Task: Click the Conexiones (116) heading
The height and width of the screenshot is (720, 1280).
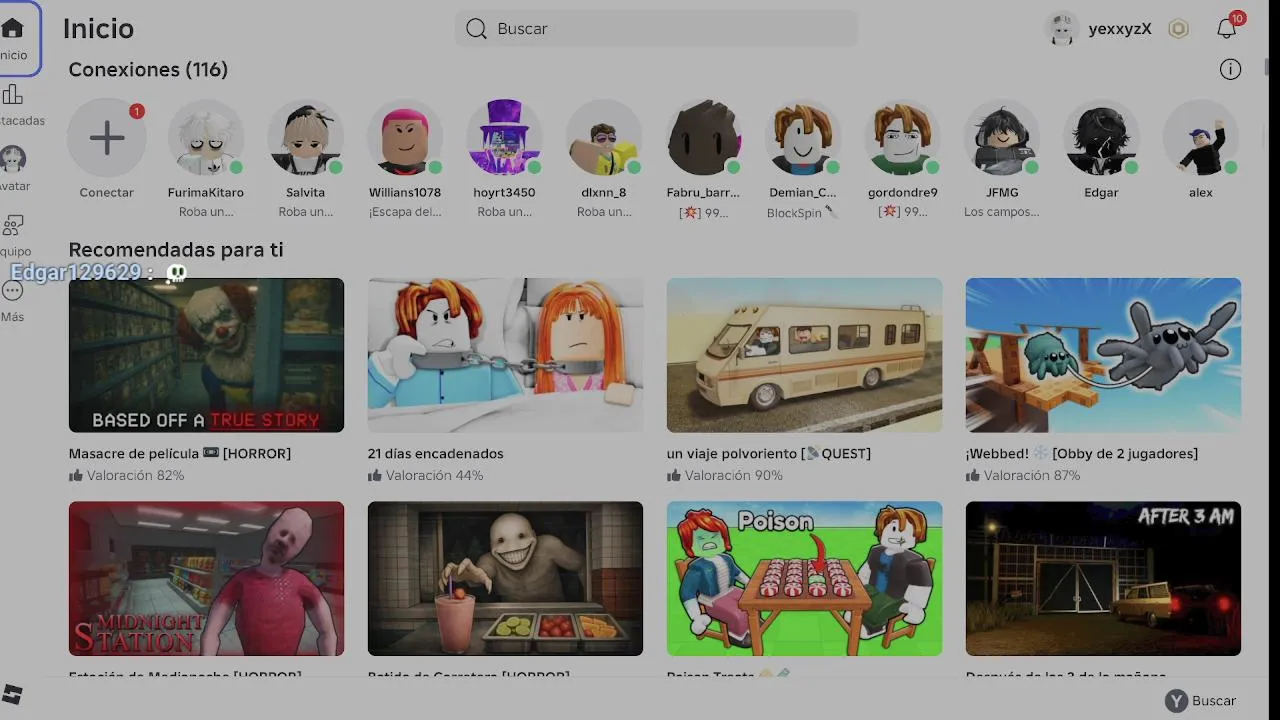Action: (x=148, y=70)
